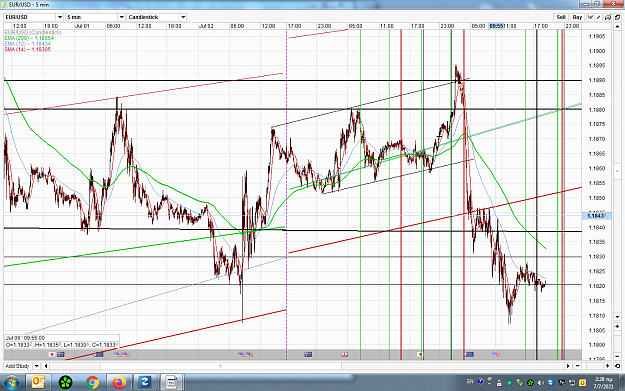Click the Australia flag event near dashed line
This screenshot has height=391, width=625.
(308, 354)
